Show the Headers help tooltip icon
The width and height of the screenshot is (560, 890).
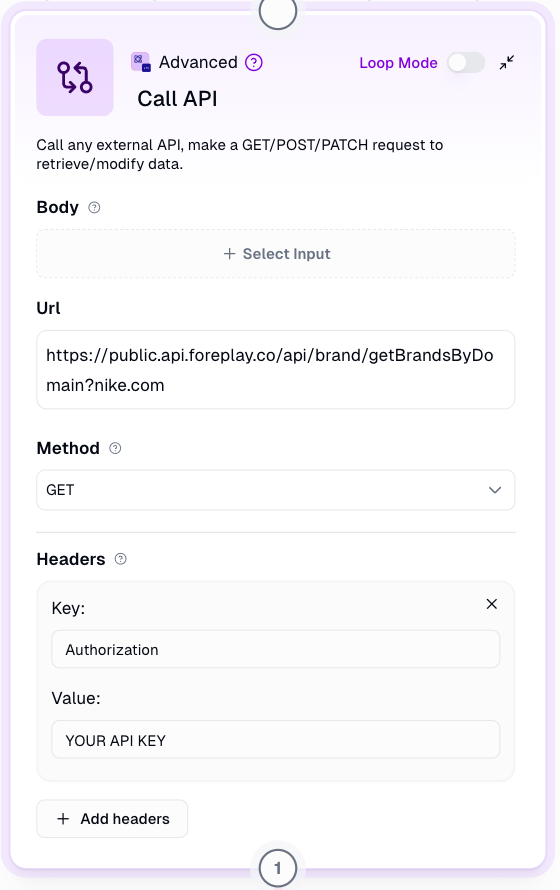click(x=120, y=559)
